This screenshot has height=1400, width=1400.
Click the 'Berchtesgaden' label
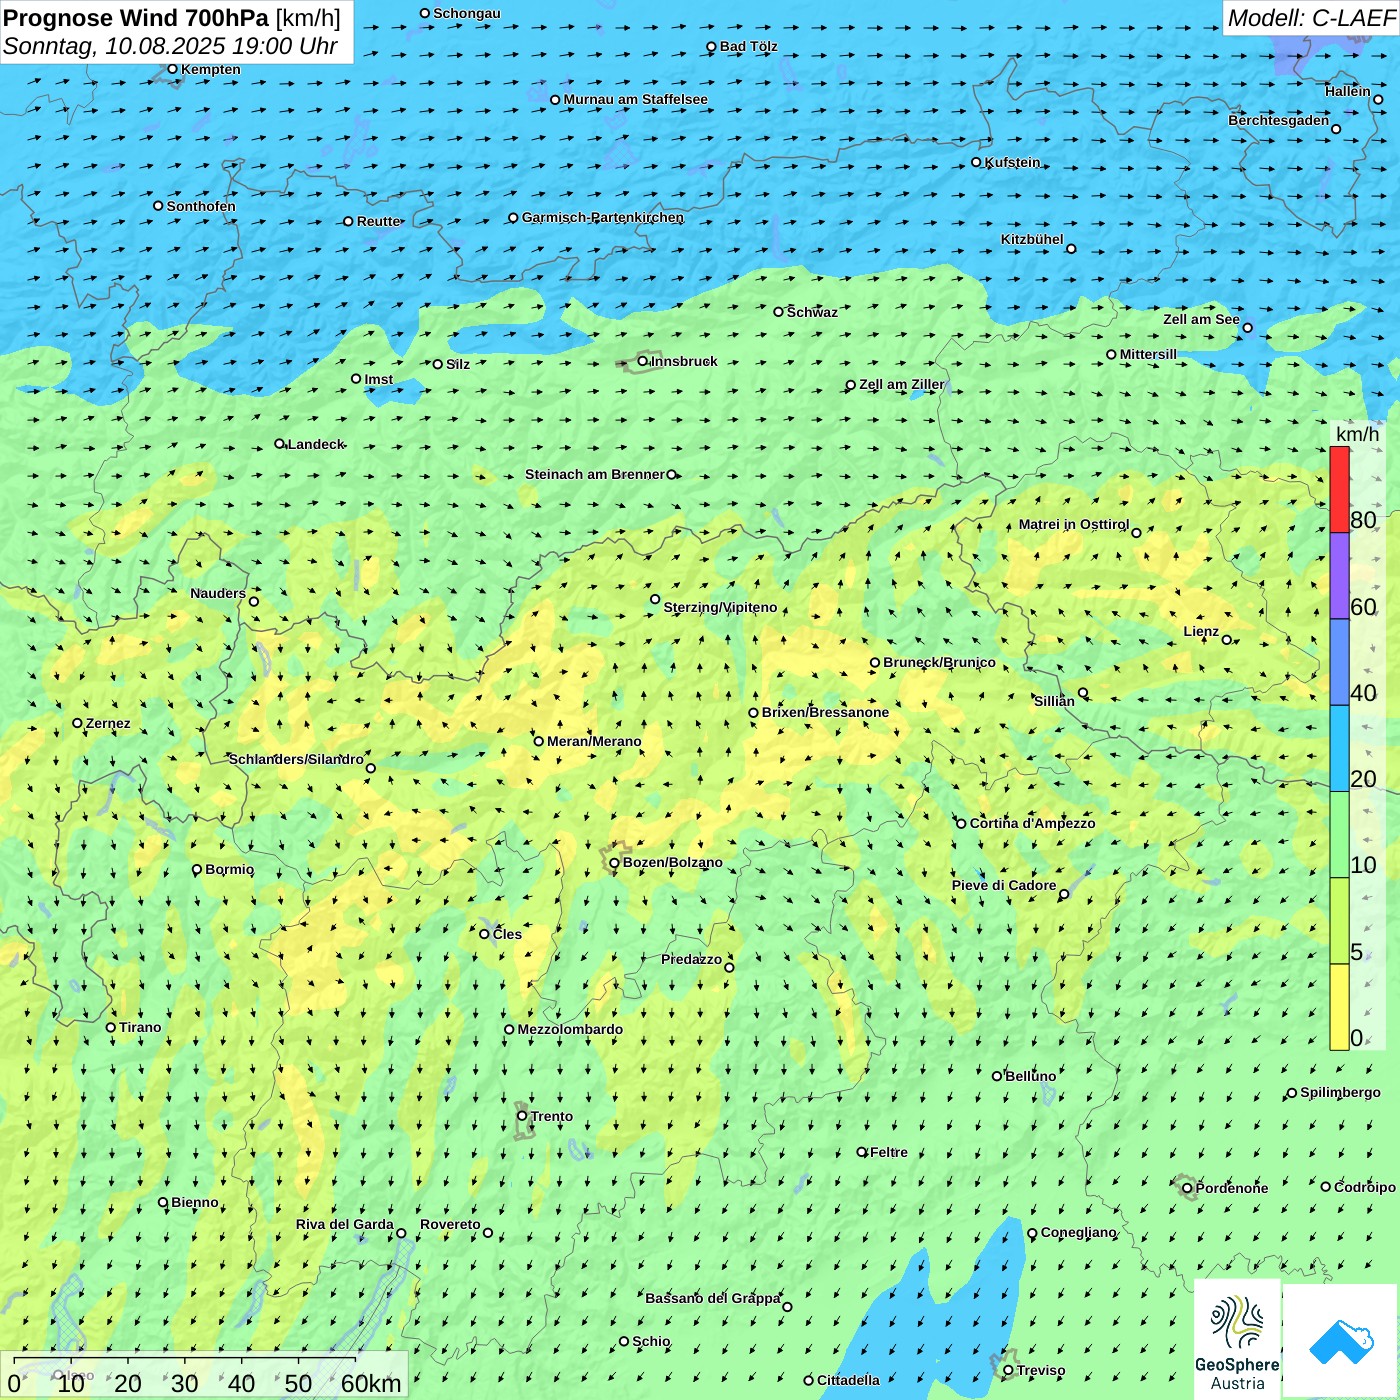pyautogui.click(x=1279, y=120)
